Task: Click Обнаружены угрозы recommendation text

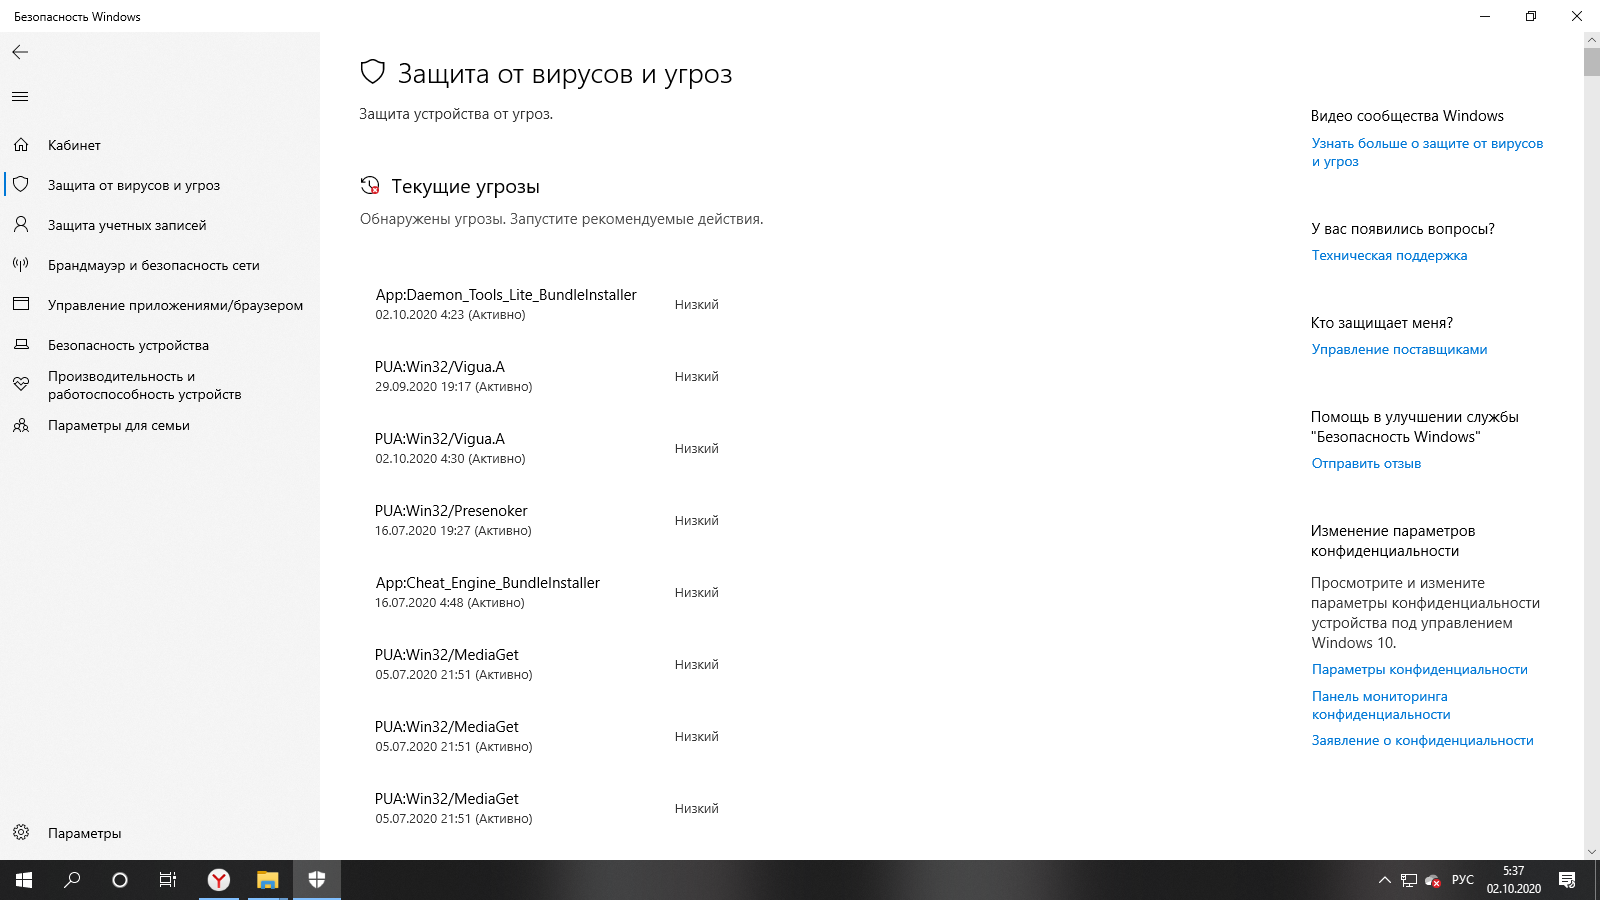Action: tap(561, 219)
